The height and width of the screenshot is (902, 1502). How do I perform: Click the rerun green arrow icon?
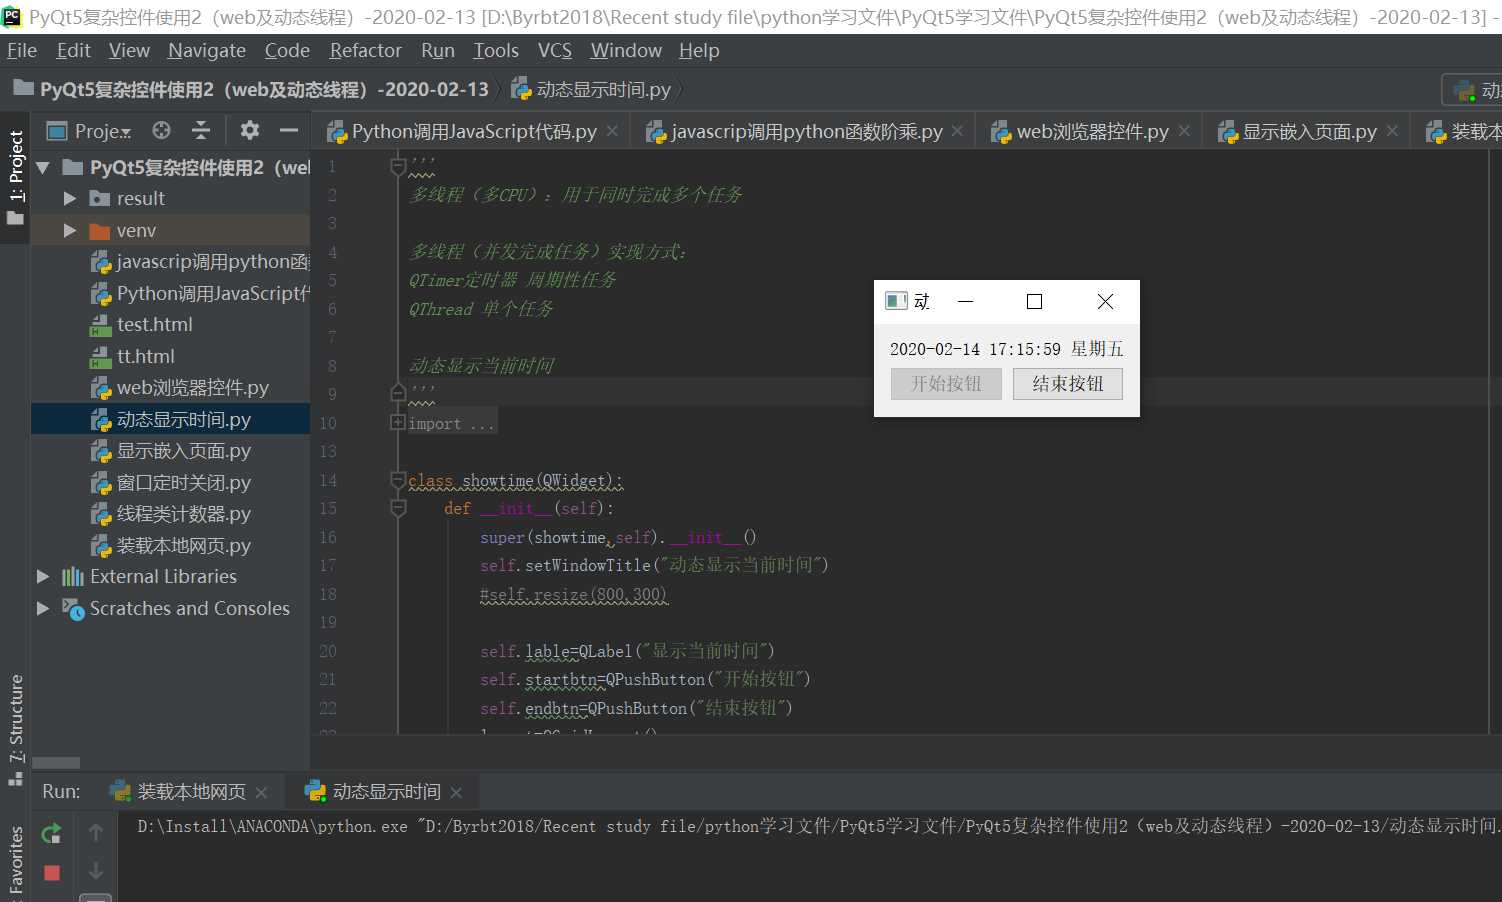(x=52, y=832)
